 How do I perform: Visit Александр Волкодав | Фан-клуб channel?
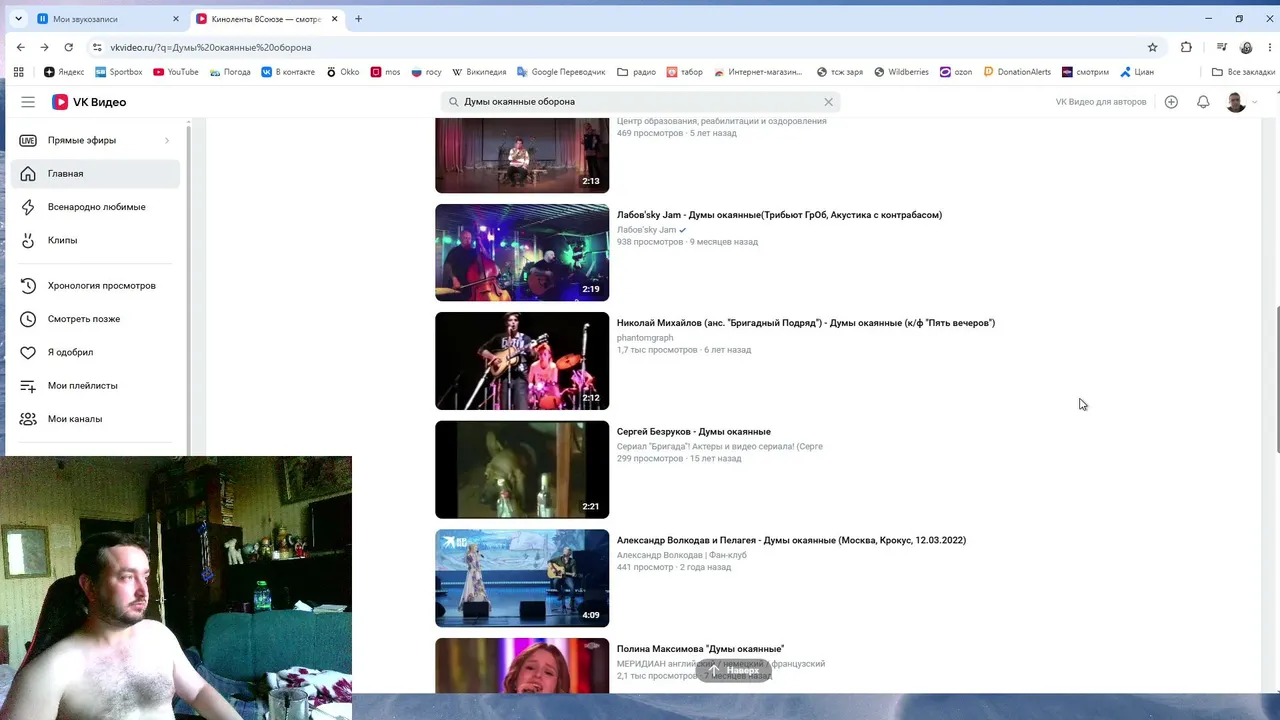(682, 555)
